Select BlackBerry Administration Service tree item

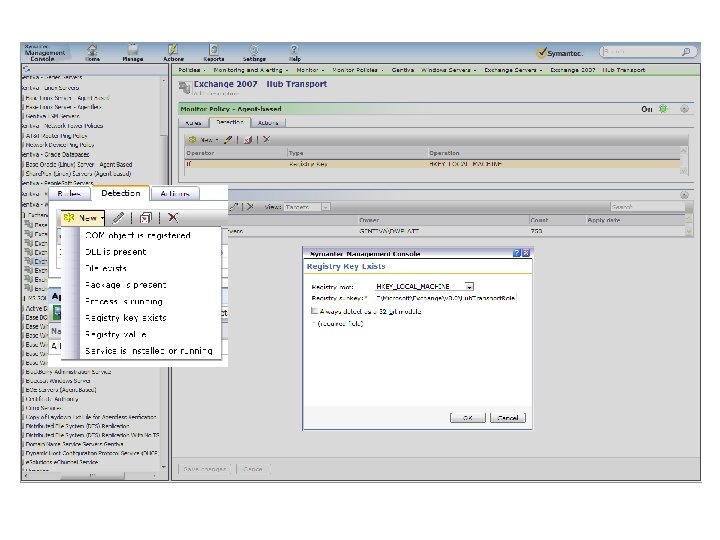coord(68,371)
